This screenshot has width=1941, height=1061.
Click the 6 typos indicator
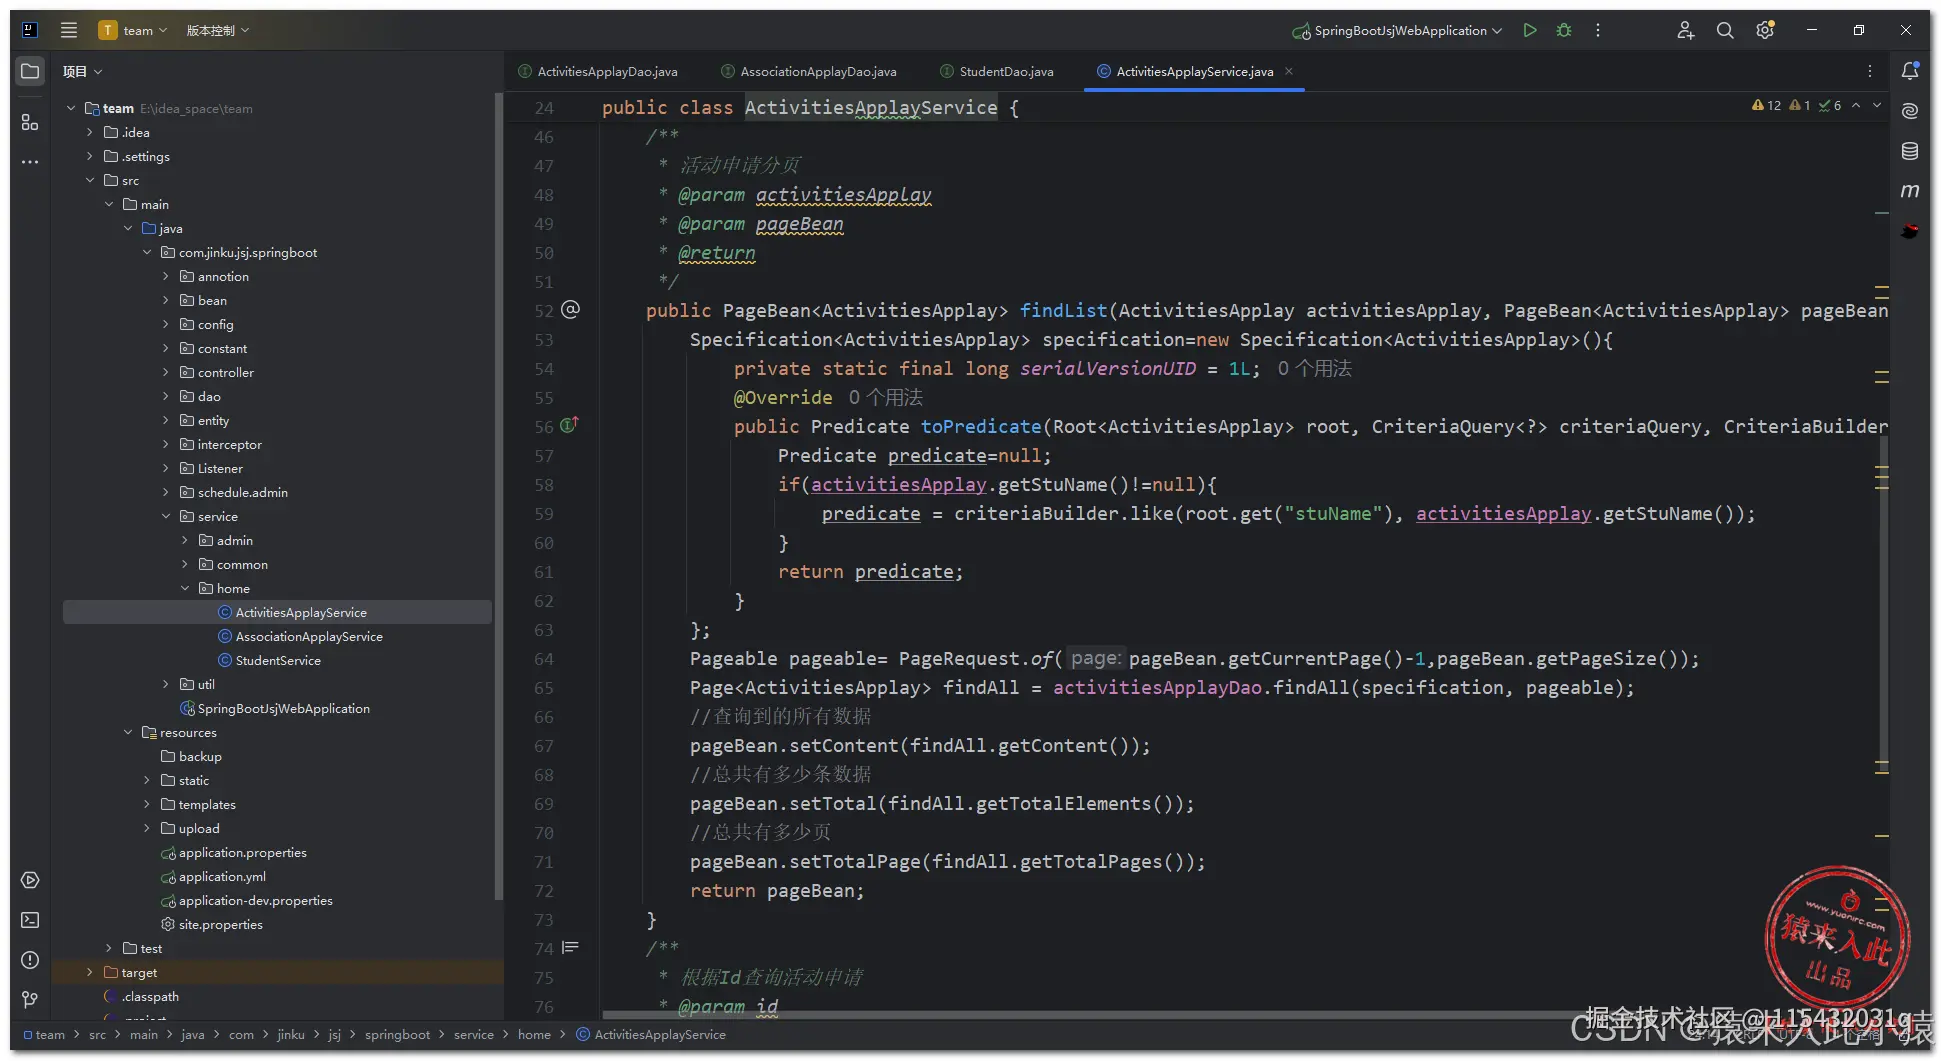tap(1830, 105)
